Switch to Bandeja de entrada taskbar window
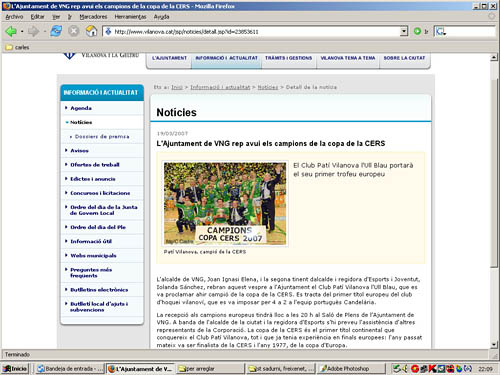The image size is (500, 375). click(70, 369)
